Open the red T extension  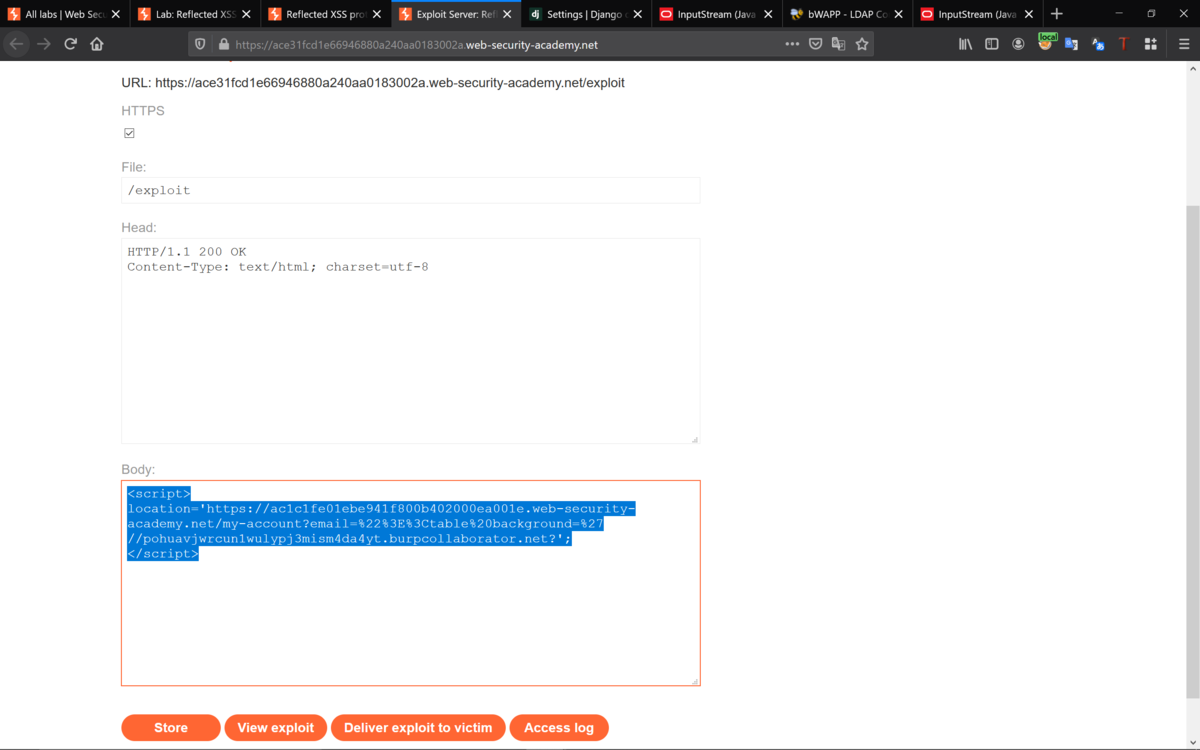coord(1124,44)
